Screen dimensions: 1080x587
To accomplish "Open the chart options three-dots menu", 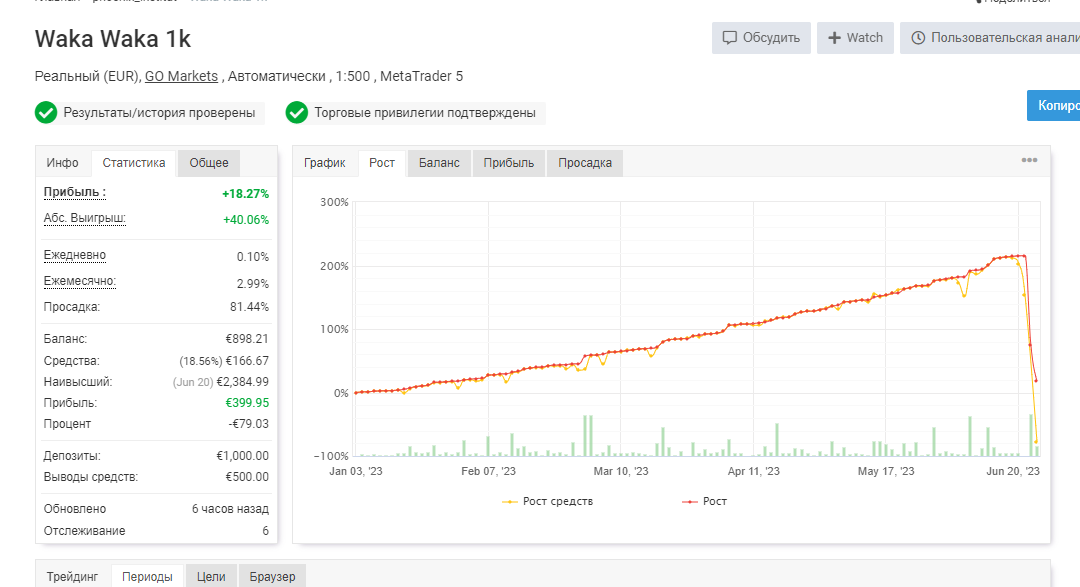I will (x=1029, y=160).
